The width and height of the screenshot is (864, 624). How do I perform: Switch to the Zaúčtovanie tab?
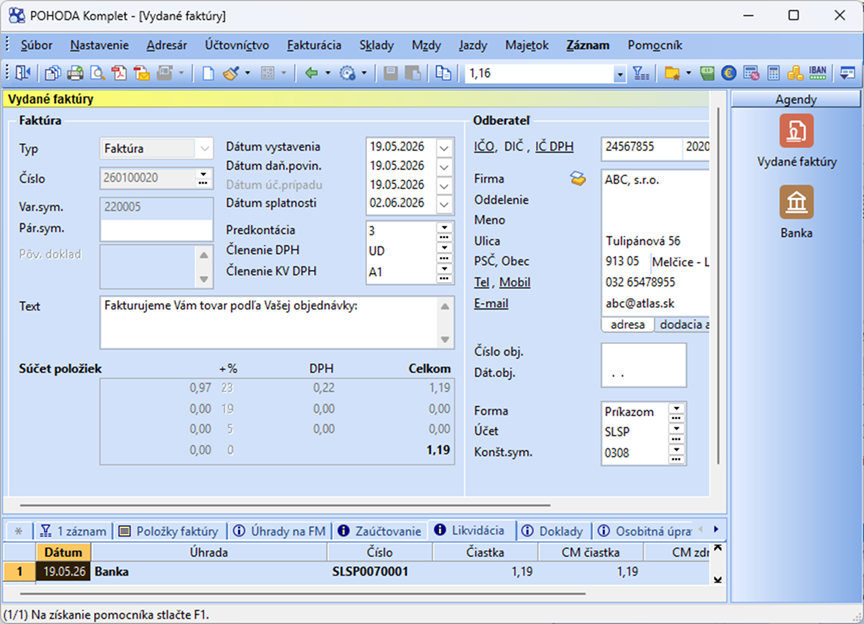(380, 531)
